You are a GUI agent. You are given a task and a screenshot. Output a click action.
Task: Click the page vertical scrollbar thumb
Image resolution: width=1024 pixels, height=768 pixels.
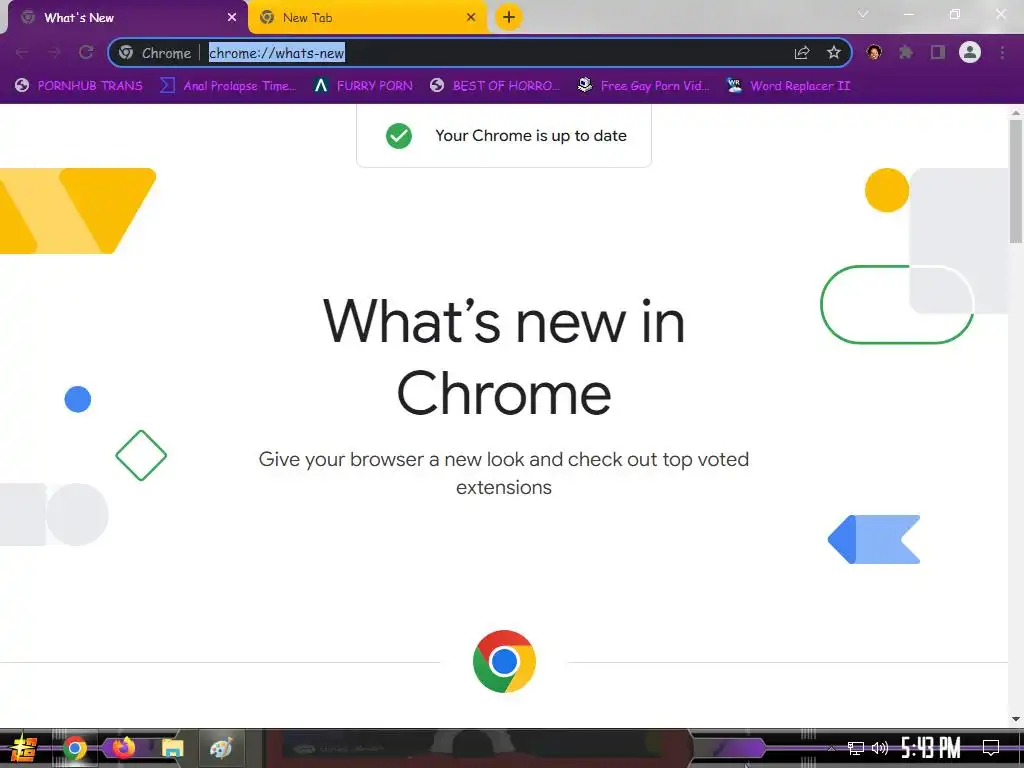click(x=1016, y=181)
